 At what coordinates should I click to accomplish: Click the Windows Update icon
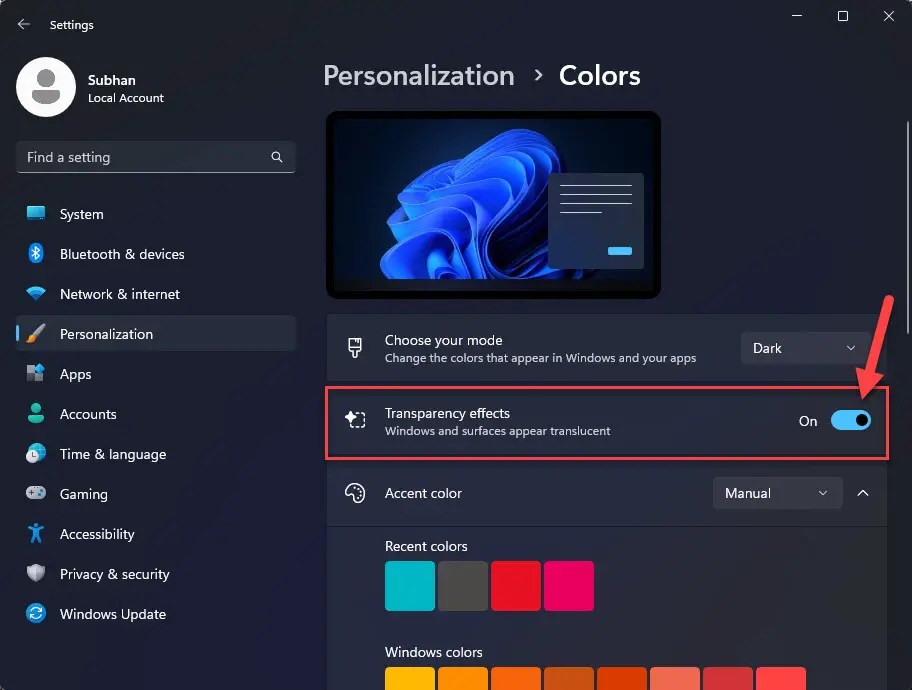click(37, 614)
